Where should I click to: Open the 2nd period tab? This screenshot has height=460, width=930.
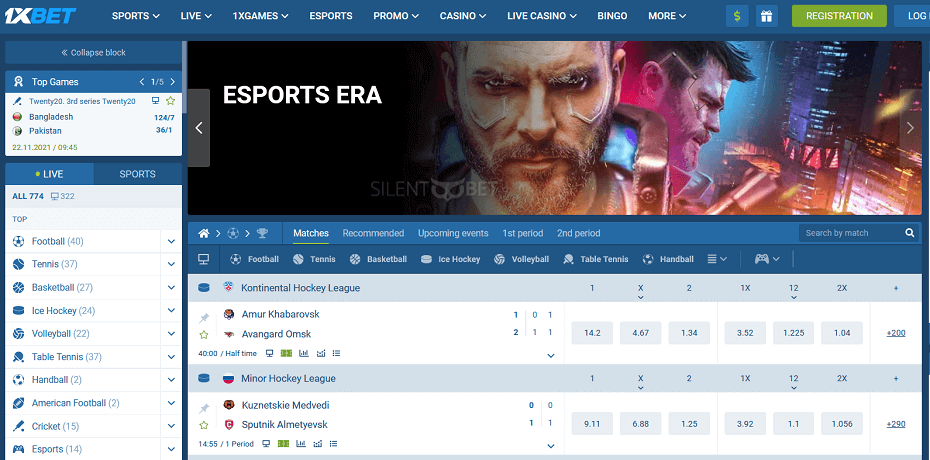tap(578, 234)
